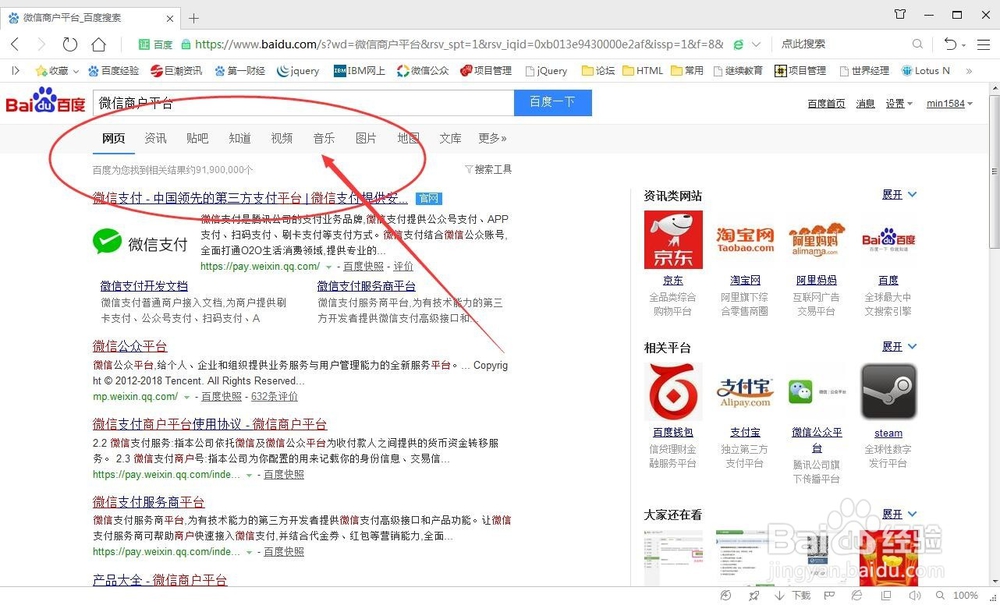Select the 文库 search tab

[x=450, y=138]
